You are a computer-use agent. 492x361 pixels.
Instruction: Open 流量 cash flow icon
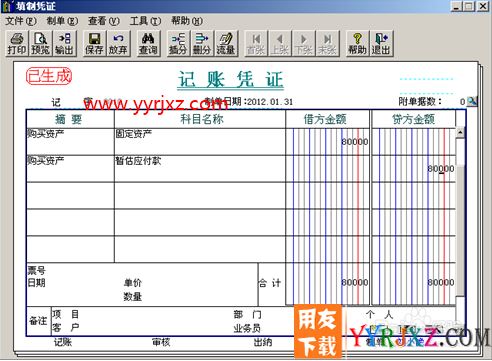pos(226,44)
